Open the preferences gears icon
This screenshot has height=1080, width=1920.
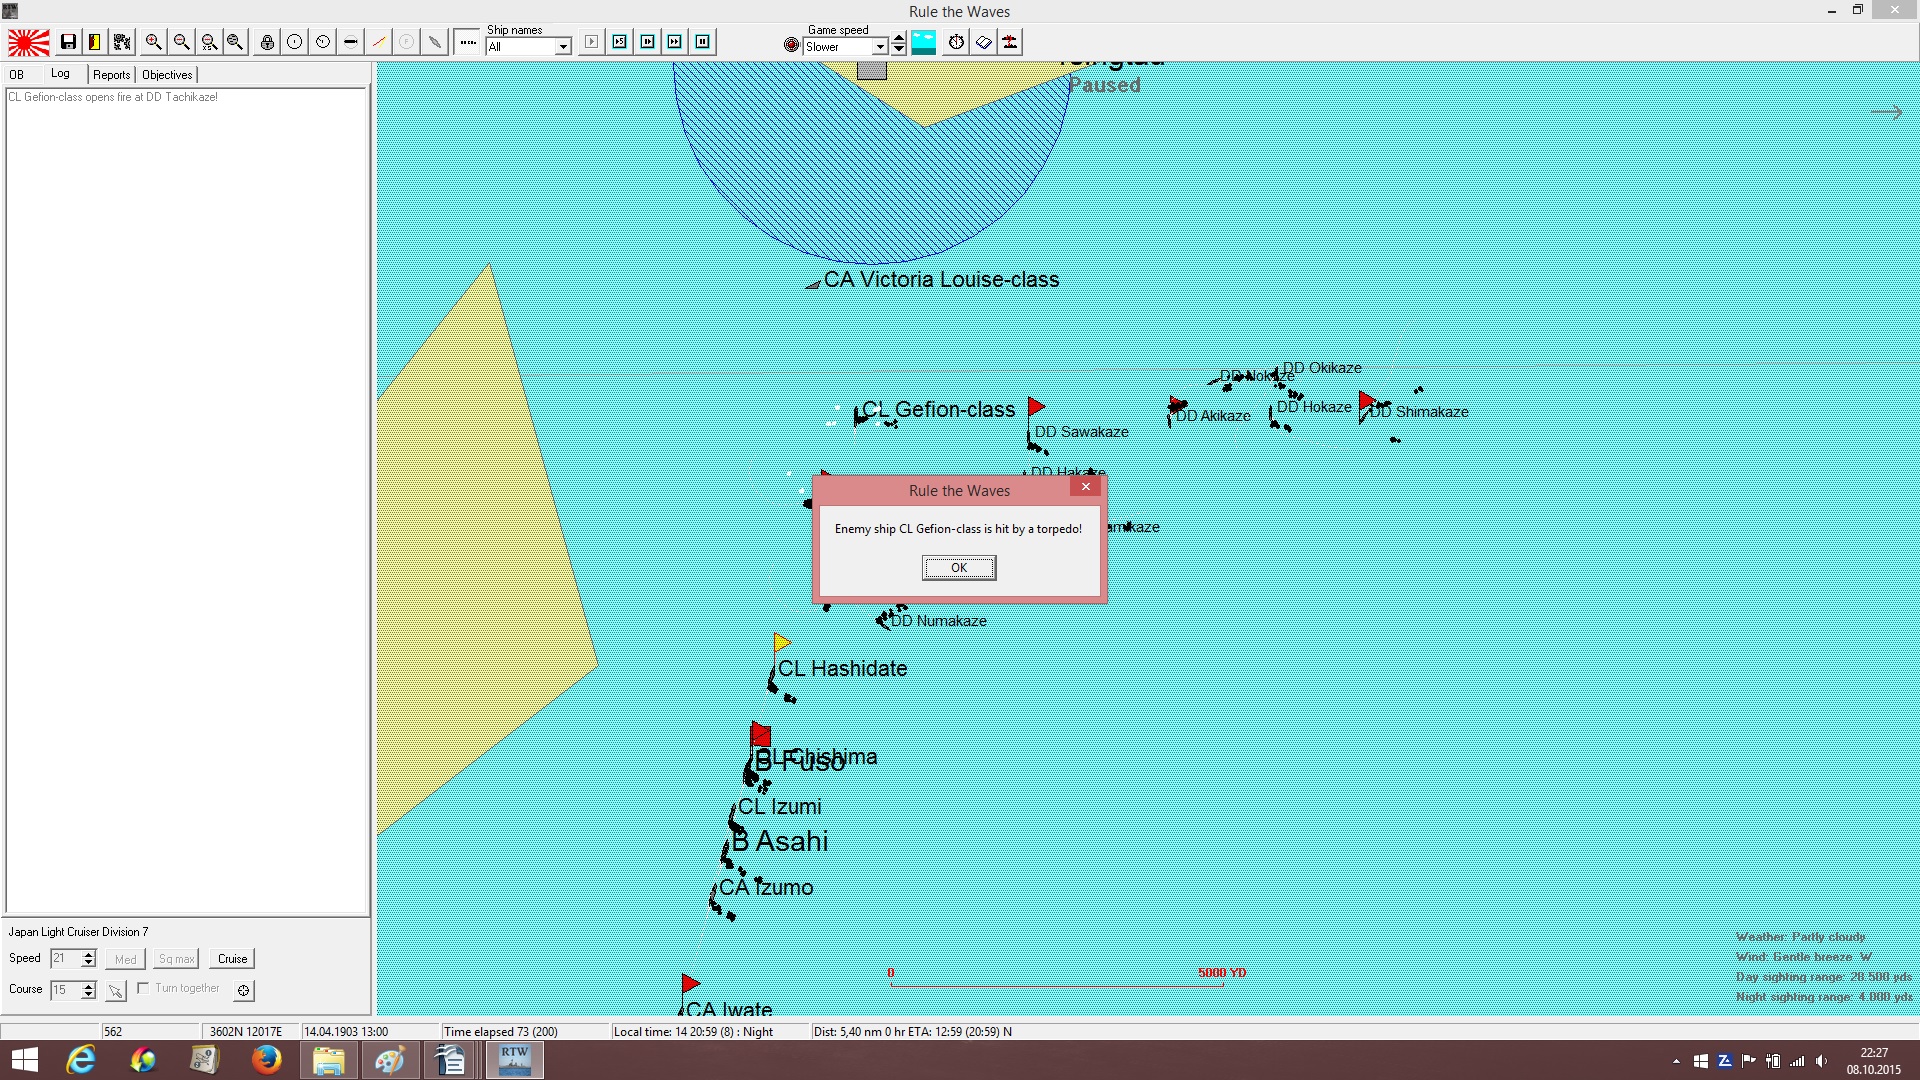122,42
